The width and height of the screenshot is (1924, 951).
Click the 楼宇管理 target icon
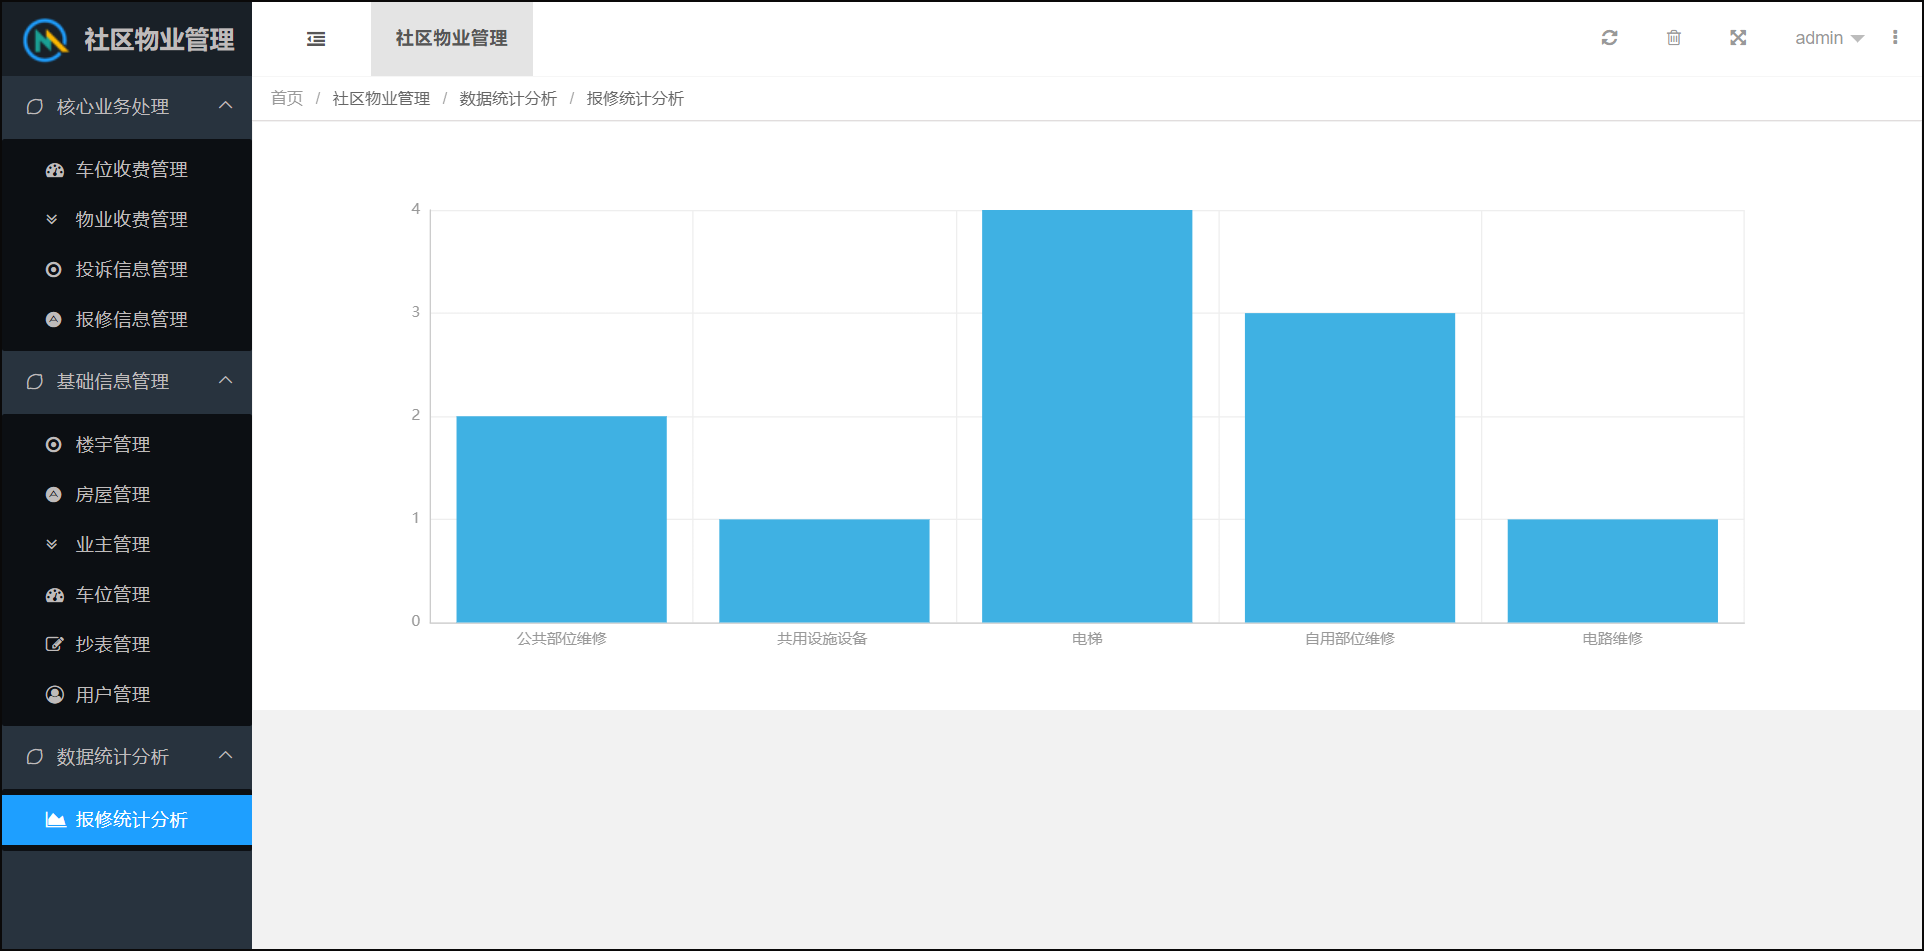click(54, 445)
